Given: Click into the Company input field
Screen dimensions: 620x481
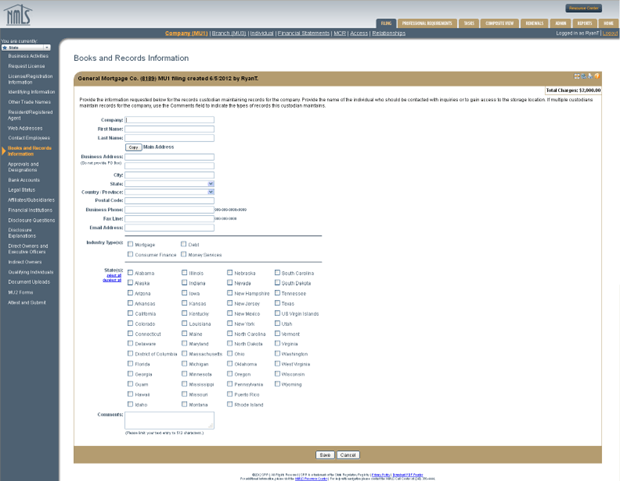Looking at the screenshot, I should [x=170, y=120].
